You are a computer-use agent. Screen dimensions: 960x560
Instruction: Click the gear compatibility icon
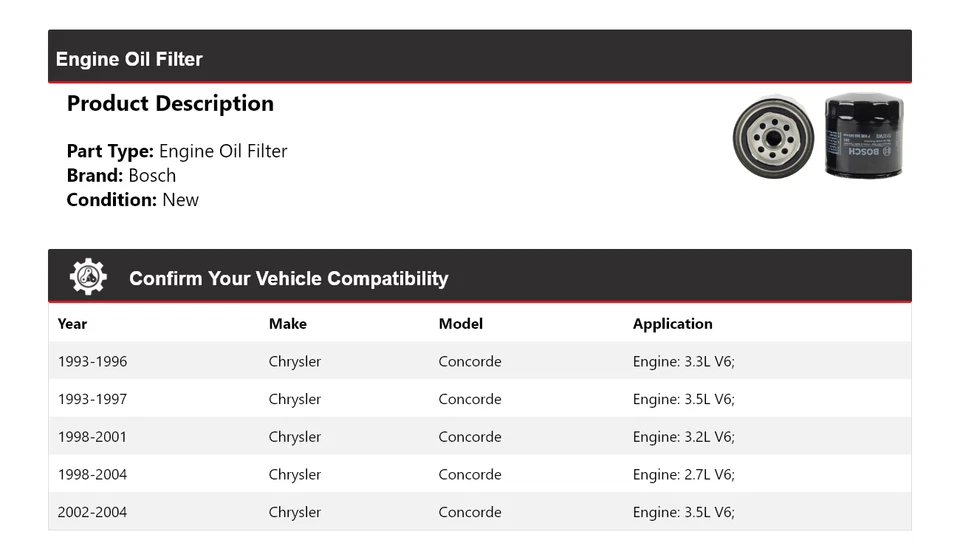[88, 277]
